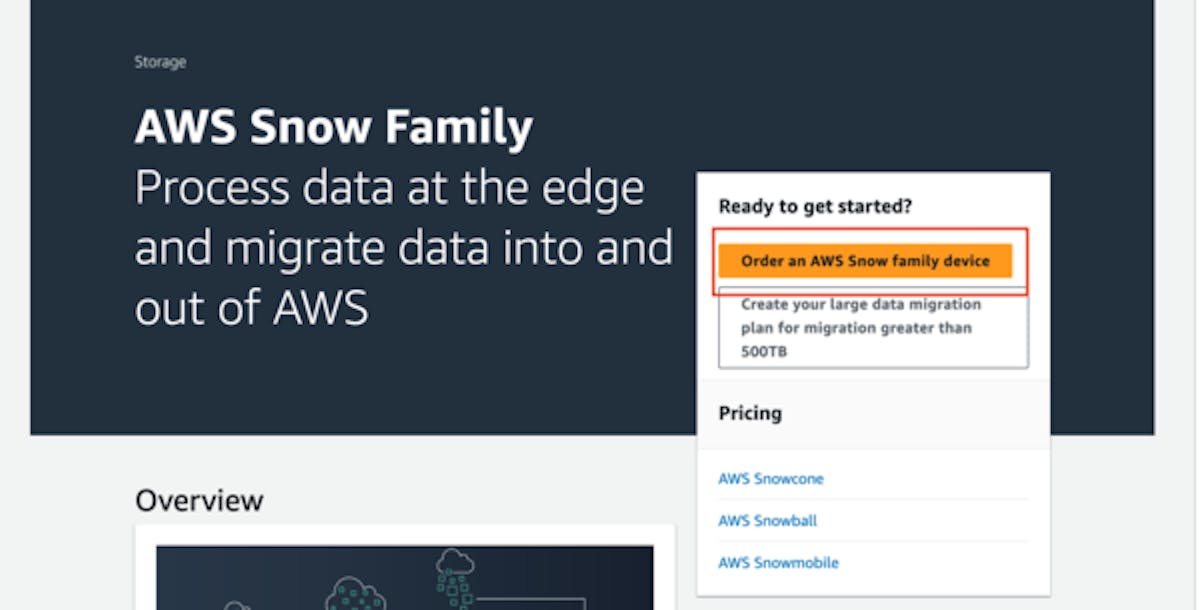The image size is (1200, 610).
Task: Click the Pricing section heading
Action: pos(750,413)
